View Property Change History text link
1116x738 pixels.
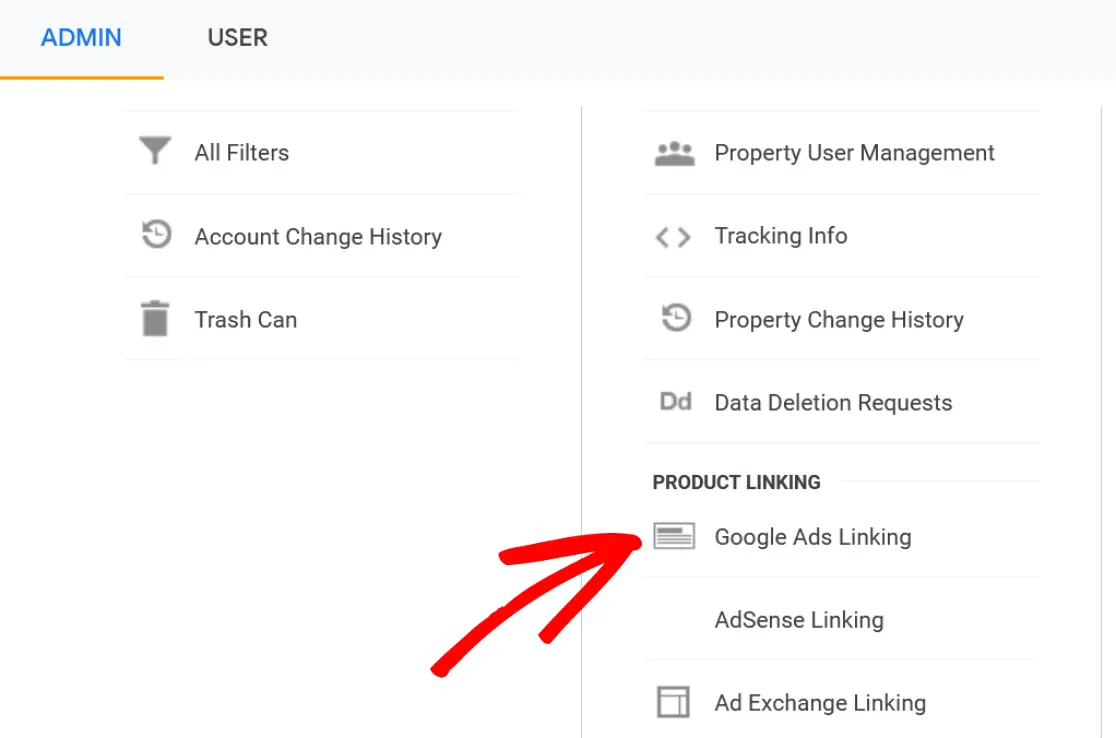point(839,320)
